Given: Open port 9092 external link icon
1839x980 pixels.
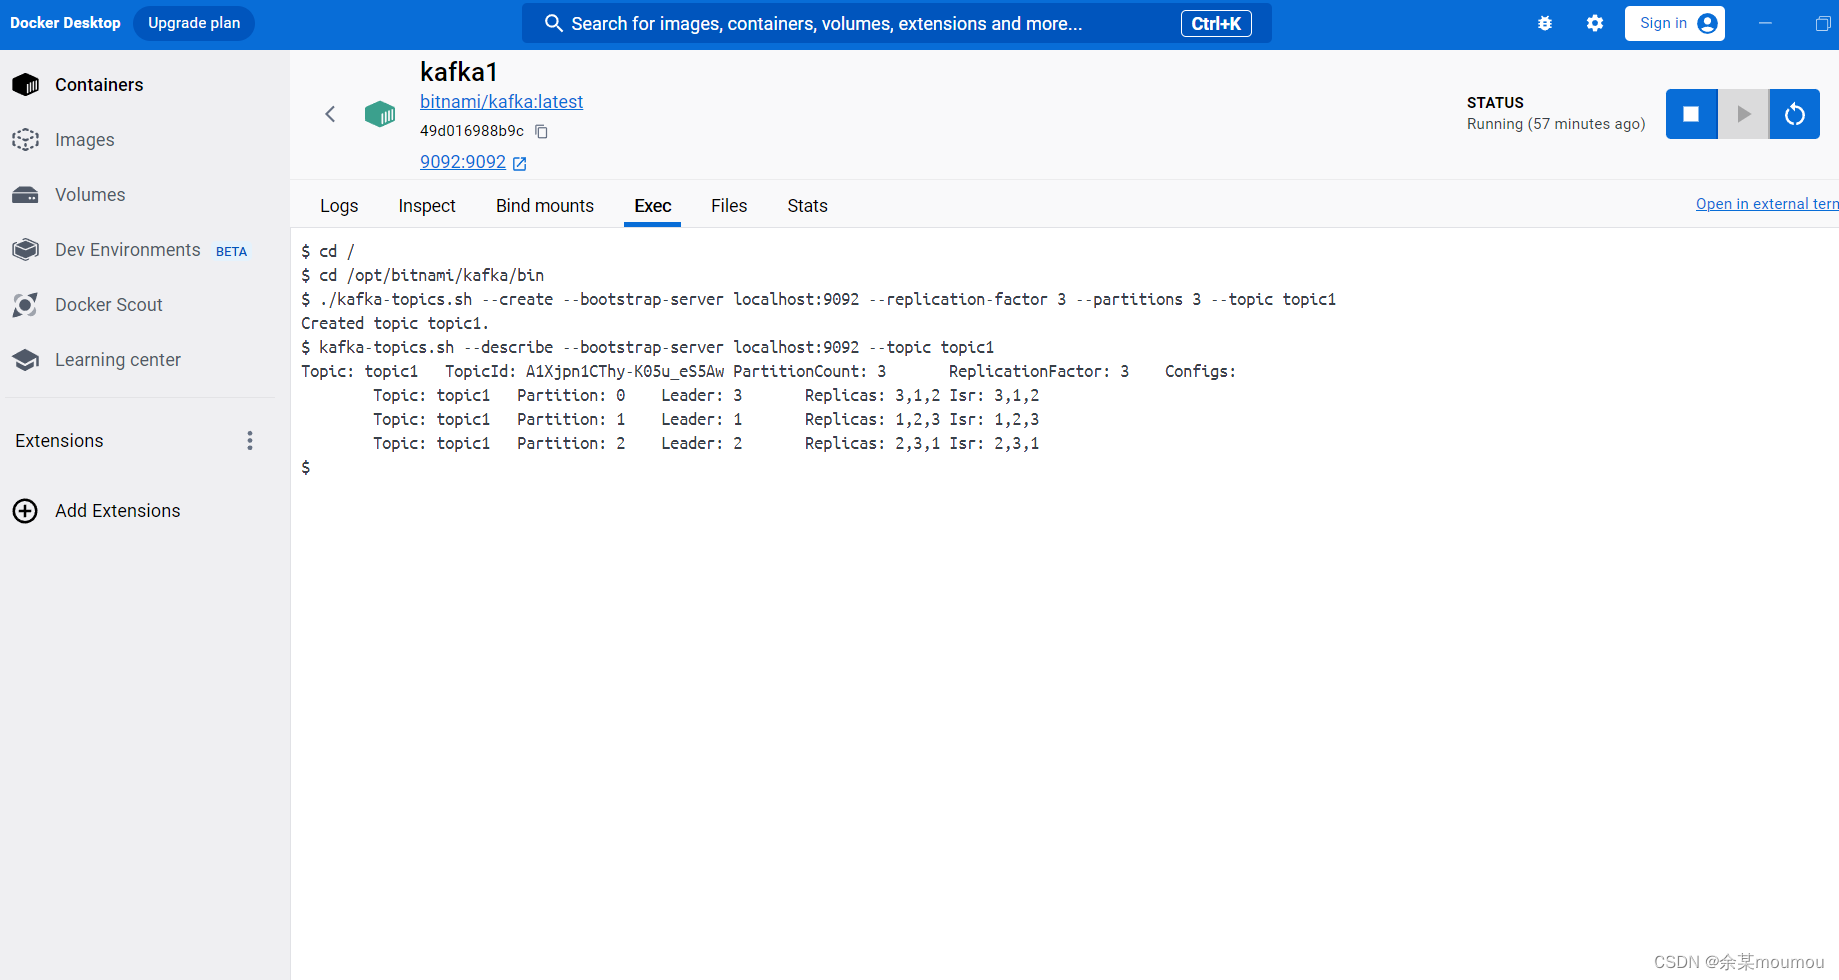Looking at the screenshot, I should pos(520,163).
